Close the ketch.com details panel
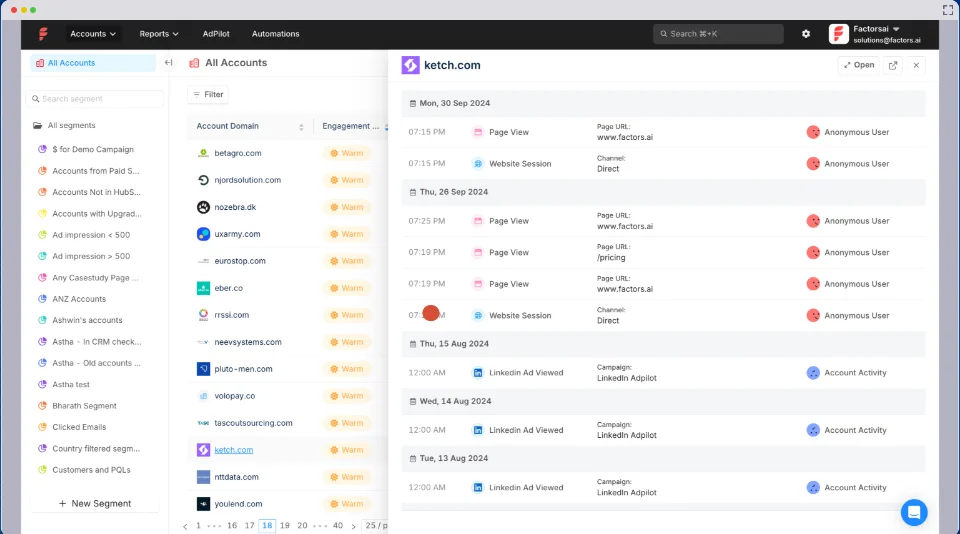The width and height of the screenshot is (960, 534). [917, 65]
